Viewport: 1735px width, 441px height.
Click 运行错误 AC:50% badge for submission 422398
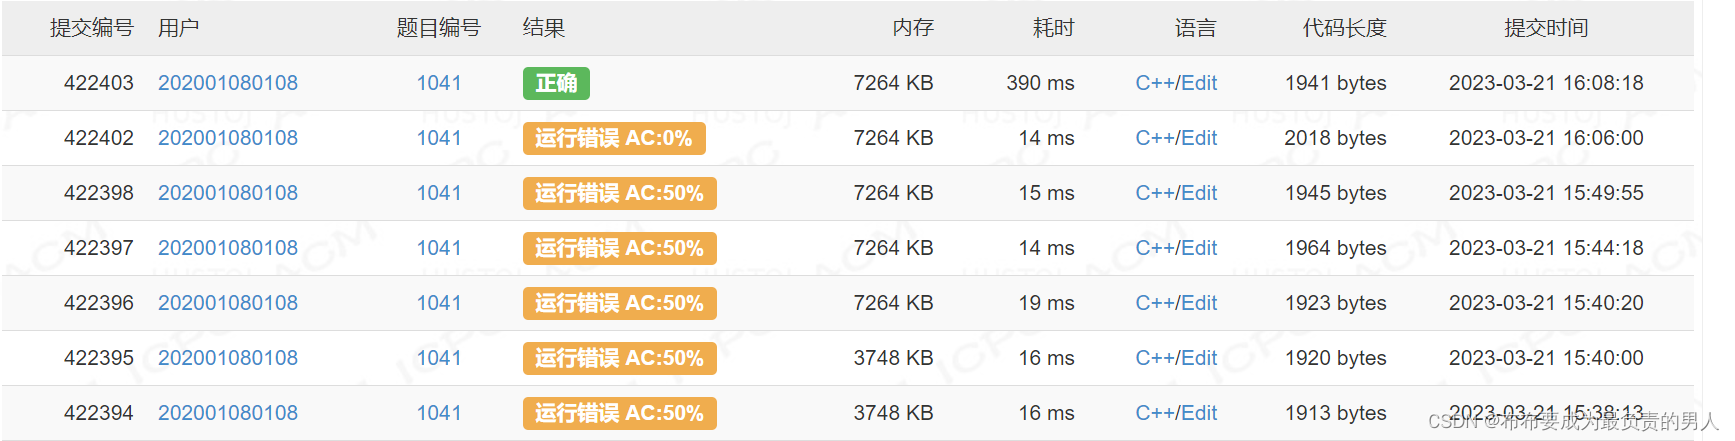point(620,193)
